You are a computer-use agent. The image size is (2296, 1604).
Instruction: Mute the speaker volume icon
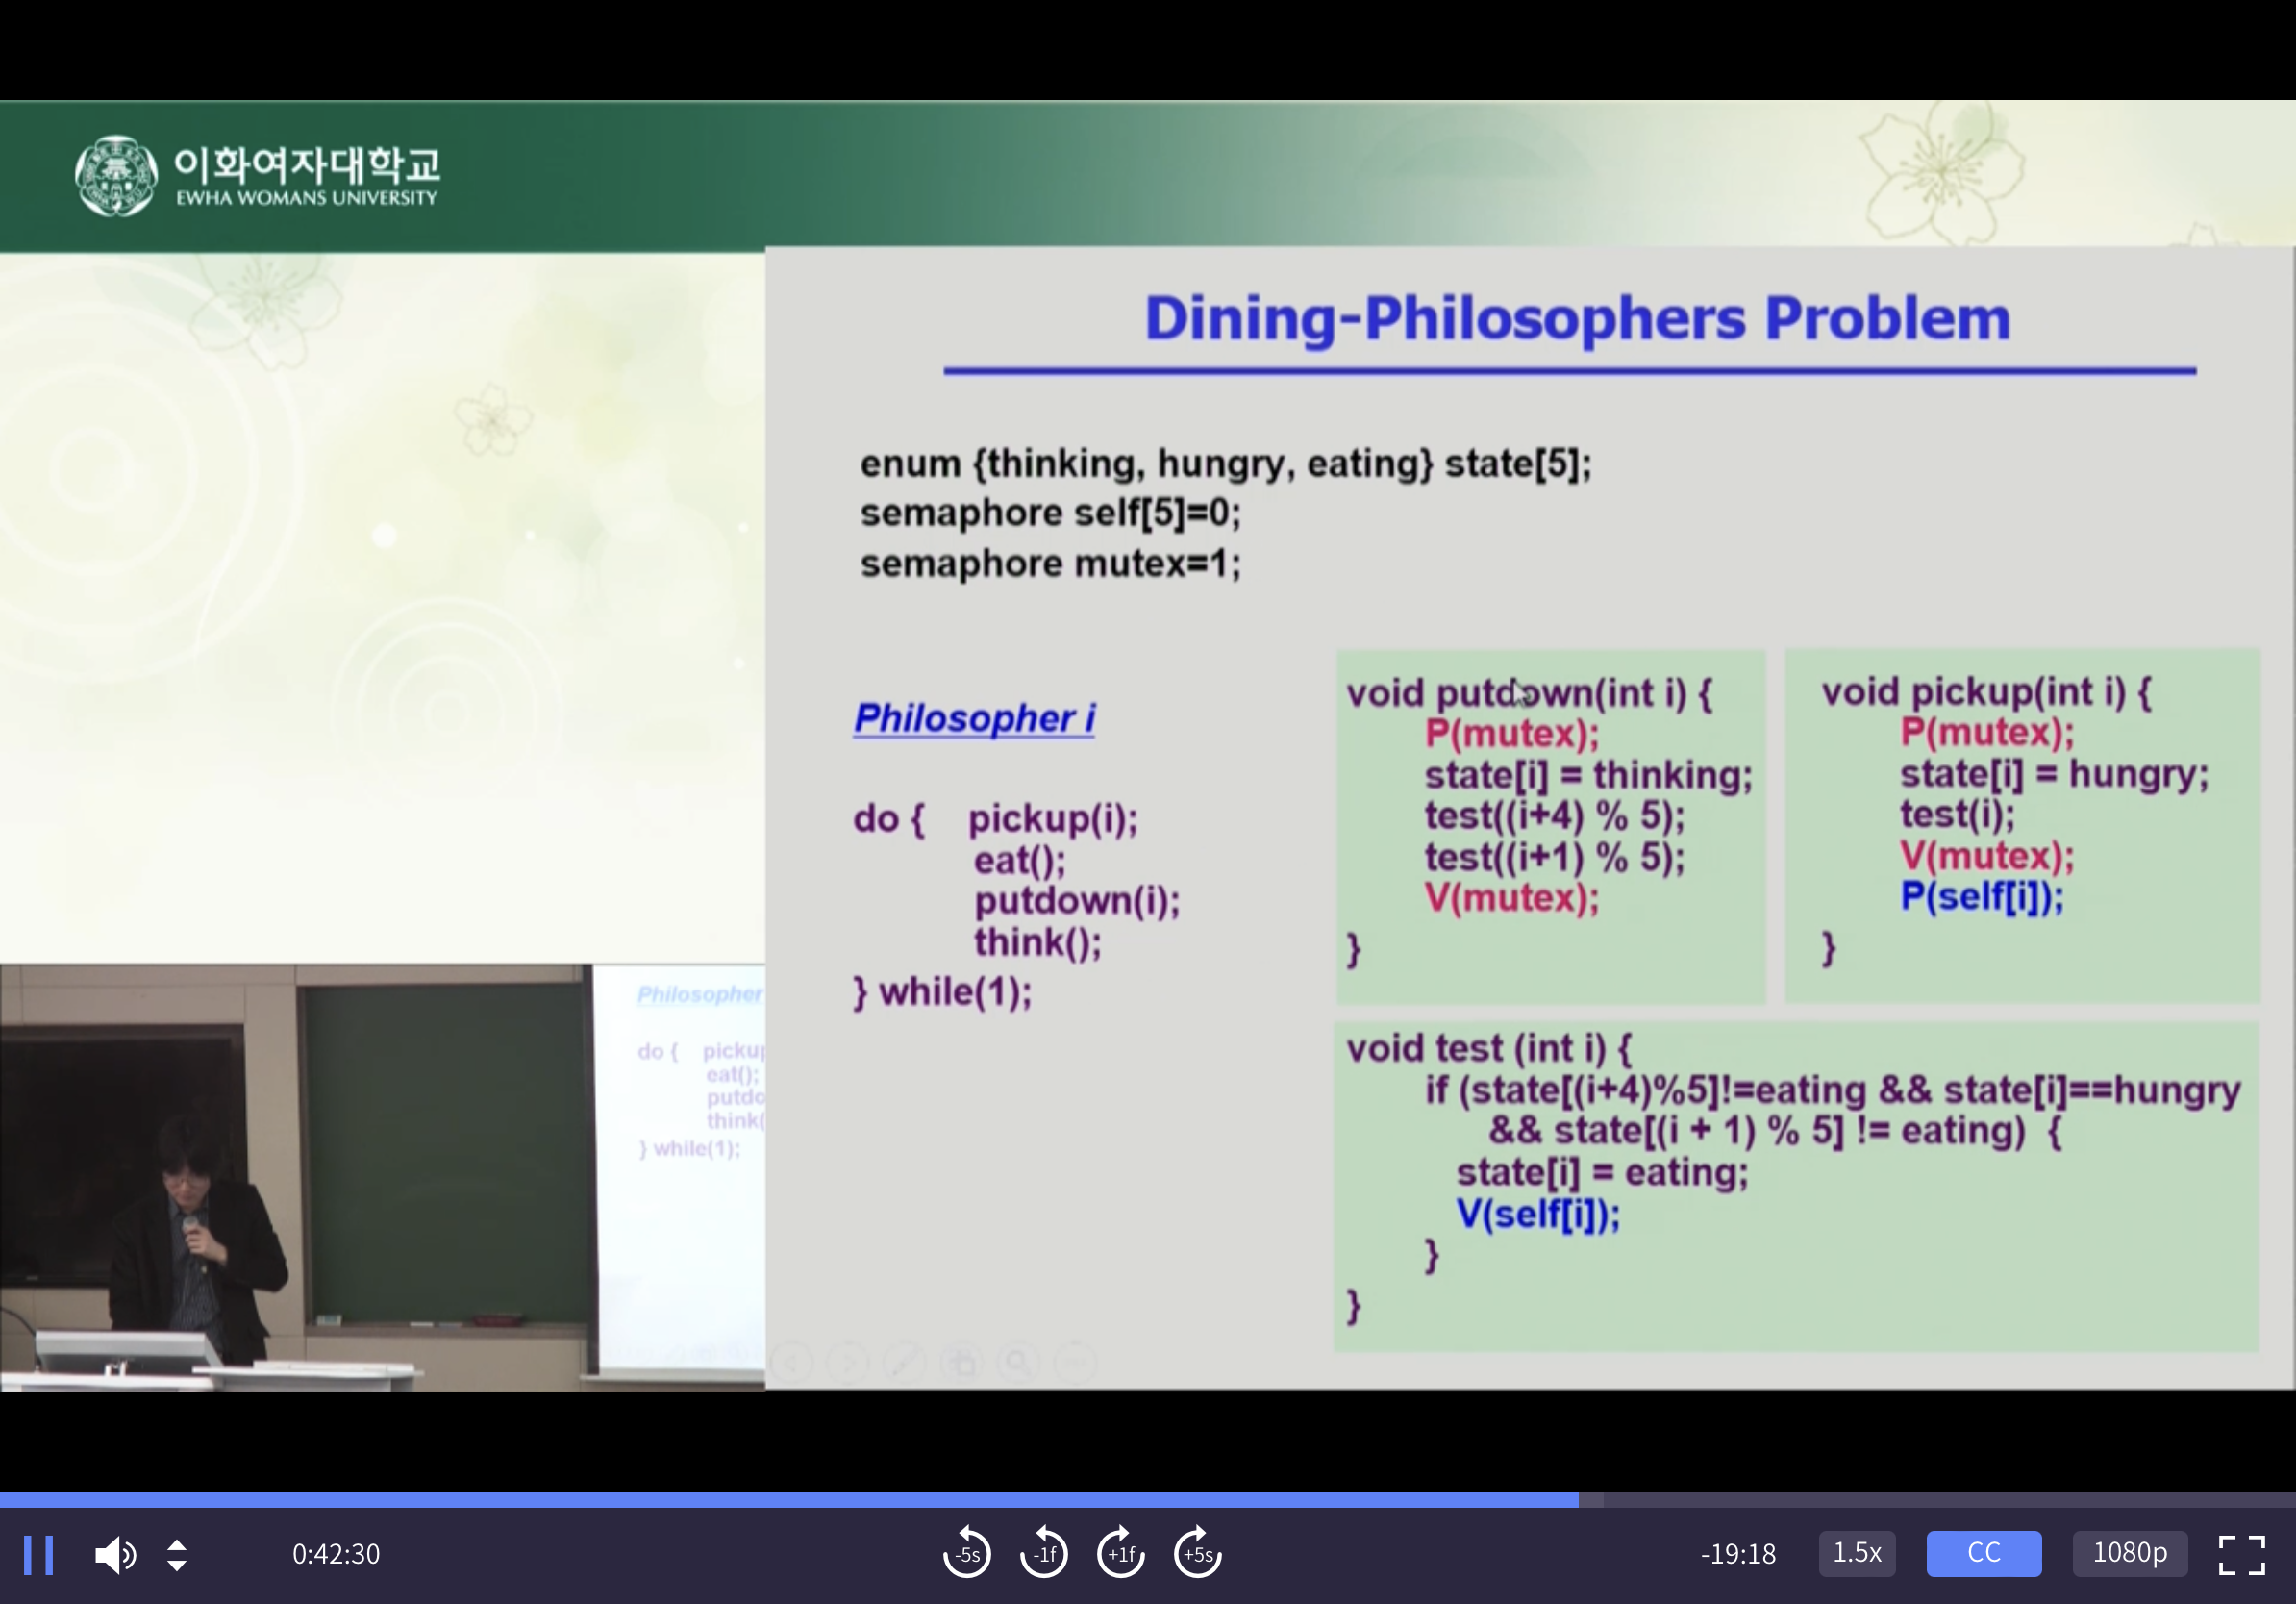click(x=114, y=1555)
